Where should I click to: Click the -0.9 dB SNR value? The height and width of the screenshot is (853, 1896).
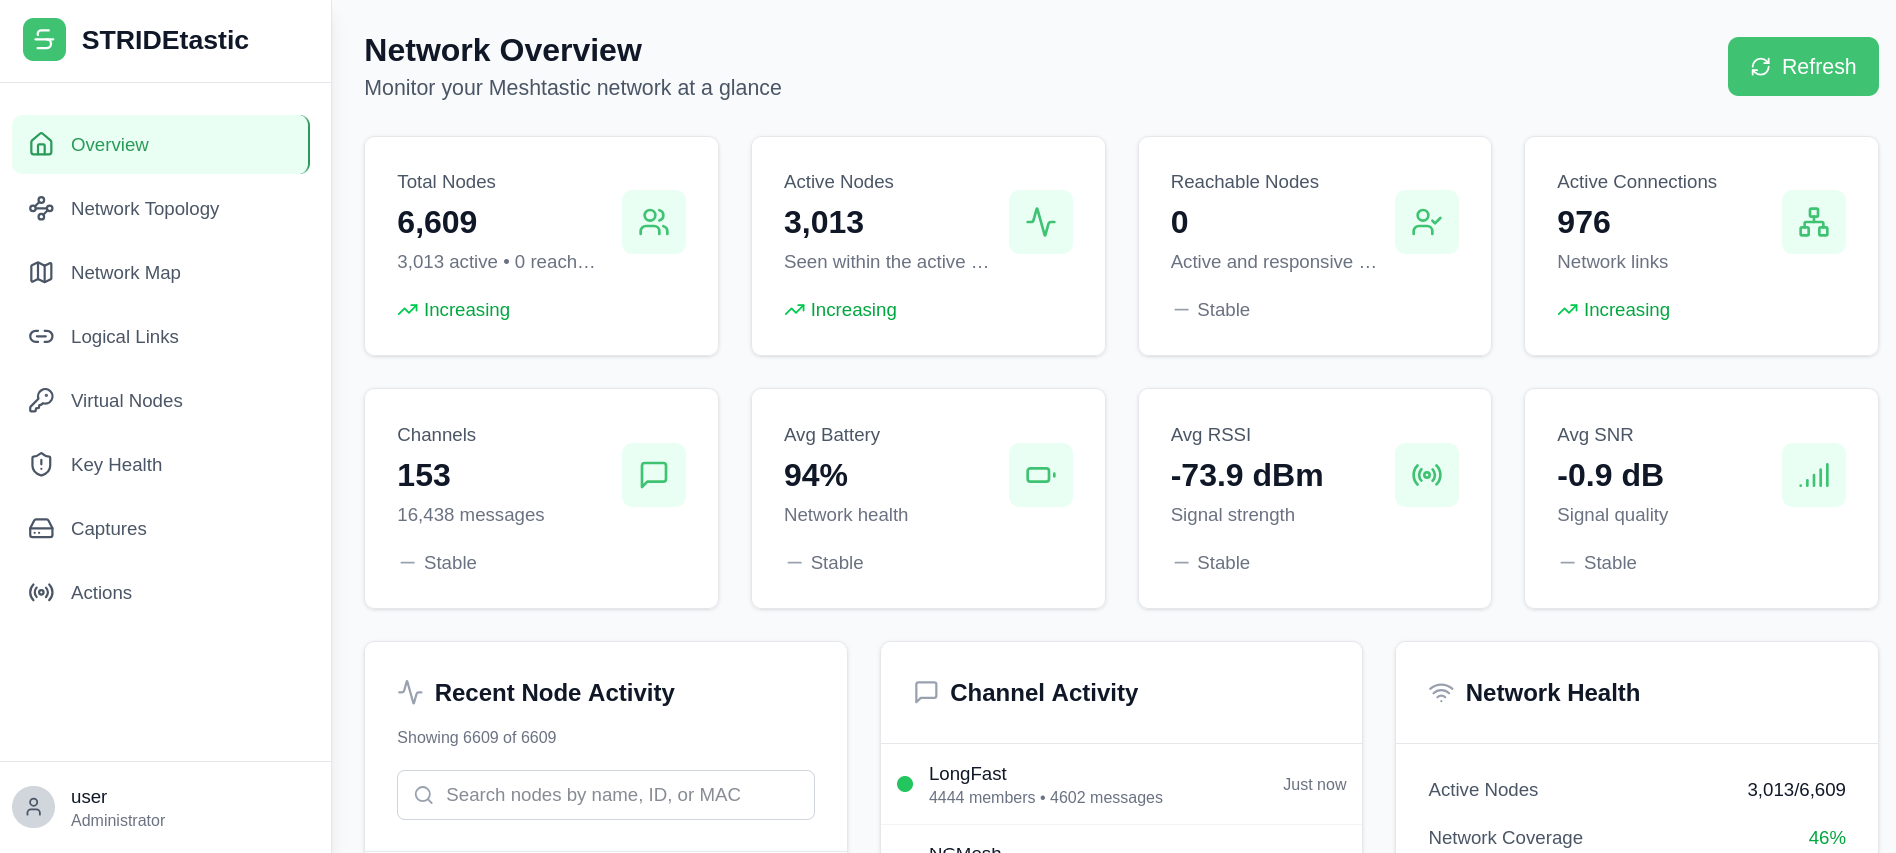pos(1610,475)
